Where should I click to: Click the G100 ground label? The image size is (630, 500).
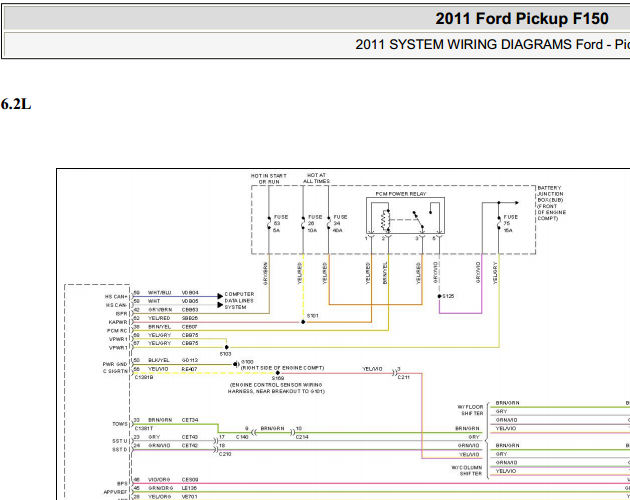pos(247,362)
